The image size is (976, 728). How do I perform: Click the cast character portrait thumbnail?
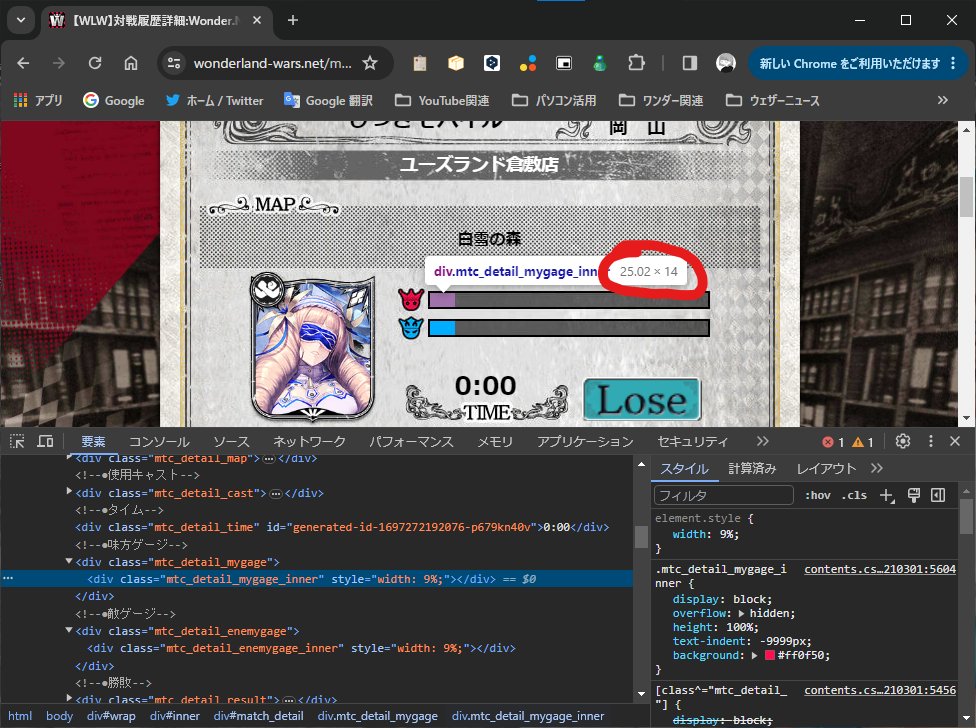(312, 348)
